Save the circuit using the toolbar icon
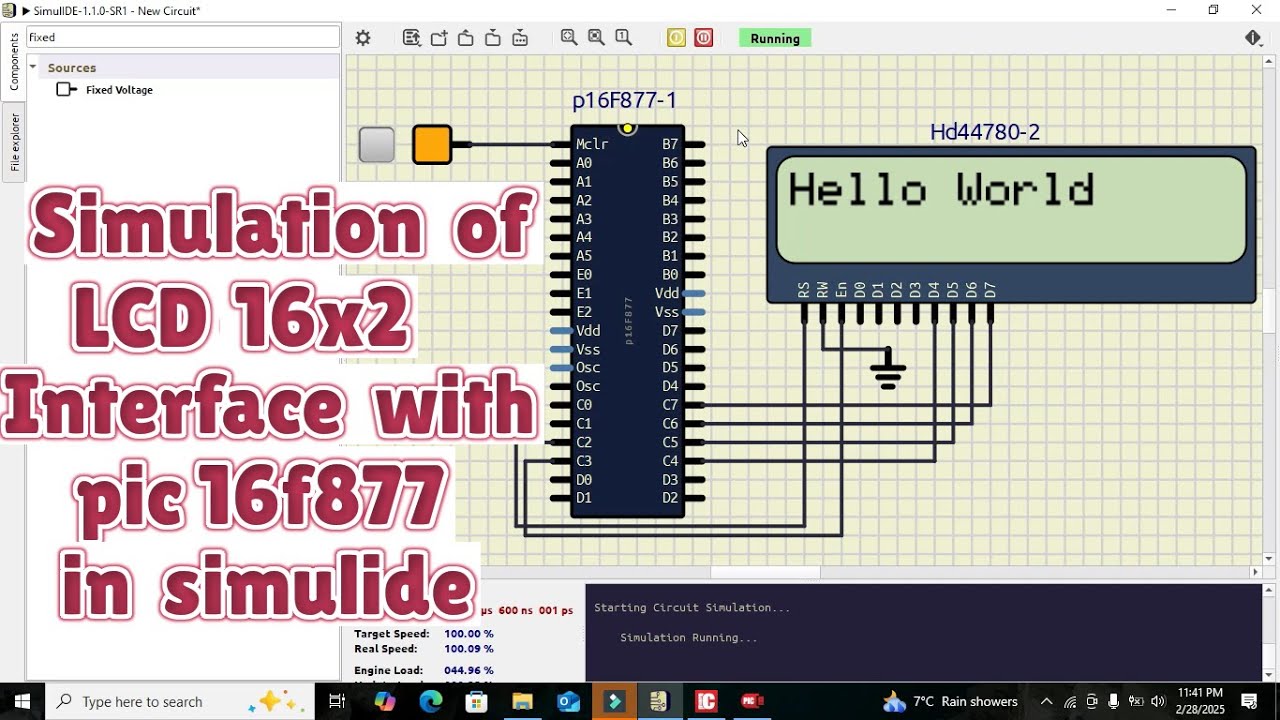 point(493,38)
